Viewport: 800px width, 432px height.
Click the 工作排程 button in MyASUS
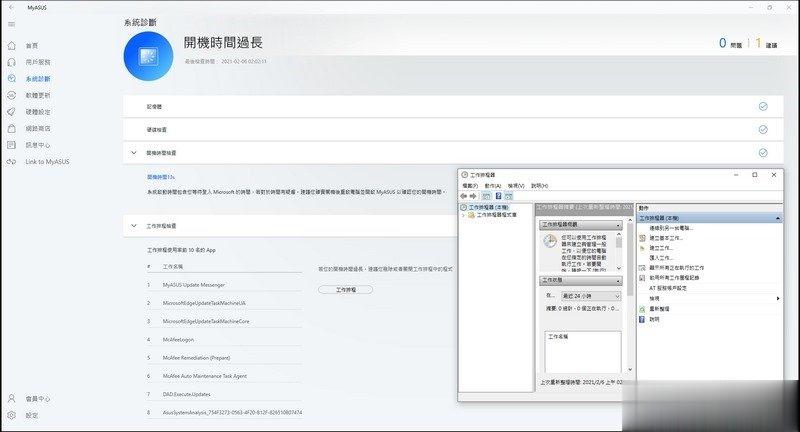click(345, 290)
